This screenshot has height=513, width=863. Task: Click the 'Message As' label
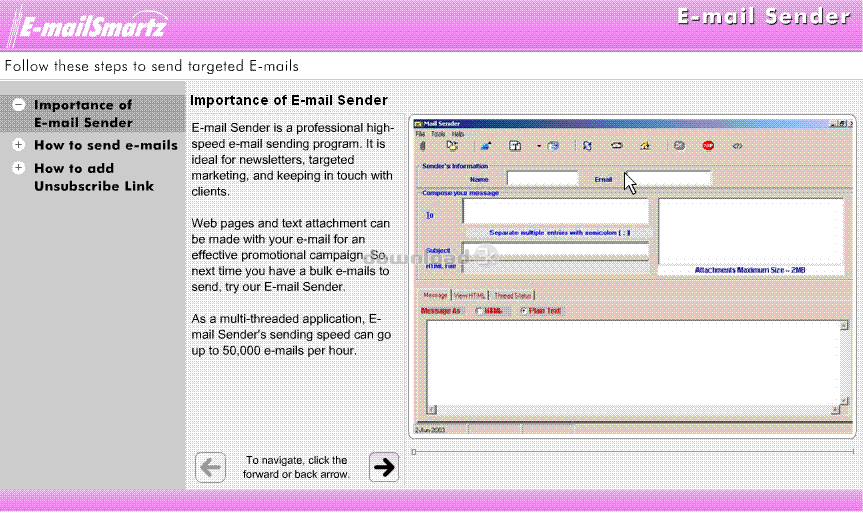tap(440, 311)
